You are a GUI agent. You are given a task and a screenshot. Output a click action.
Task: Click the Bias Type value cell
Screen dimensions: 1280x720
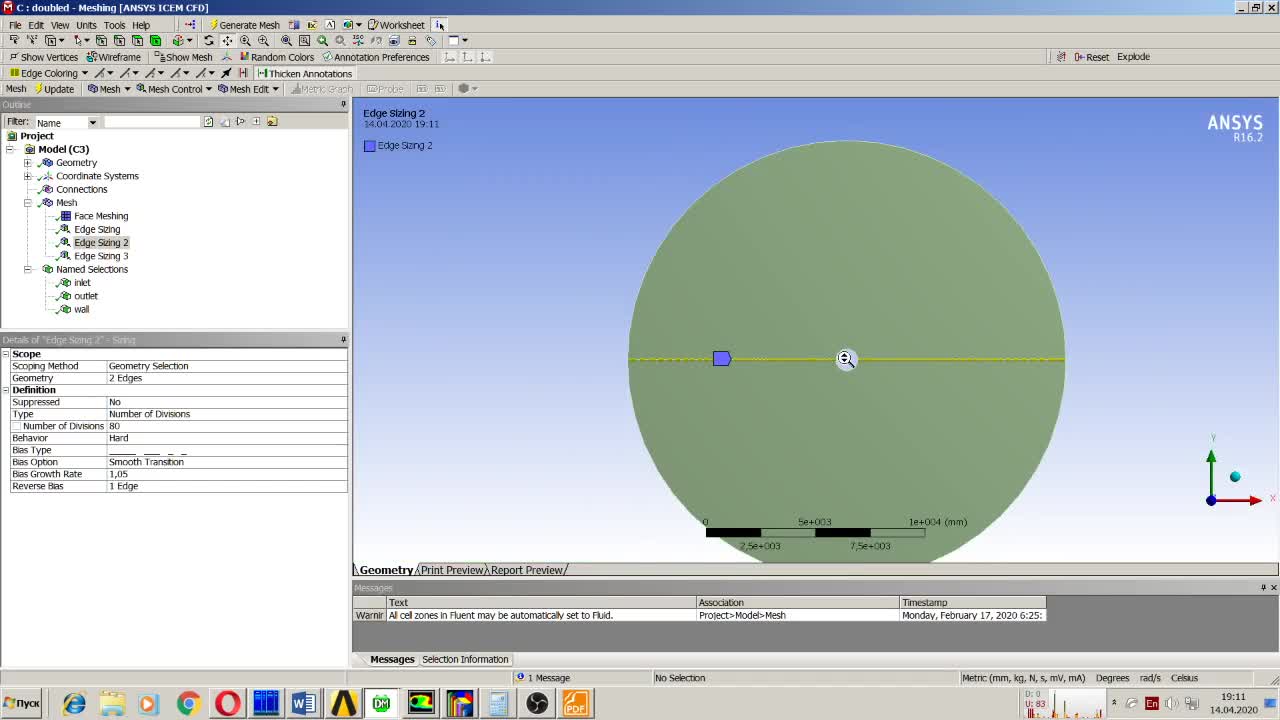226,450
